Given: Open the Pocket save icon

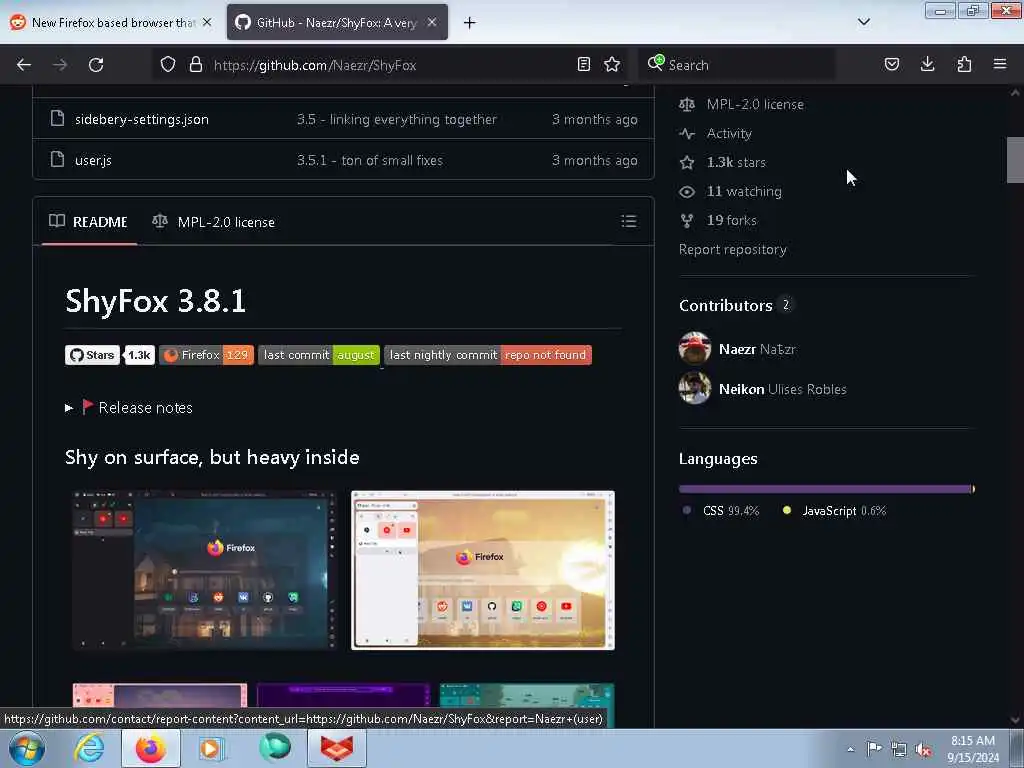Looking at the screenshot, I should pyautogui.click(x=891, y=64).
